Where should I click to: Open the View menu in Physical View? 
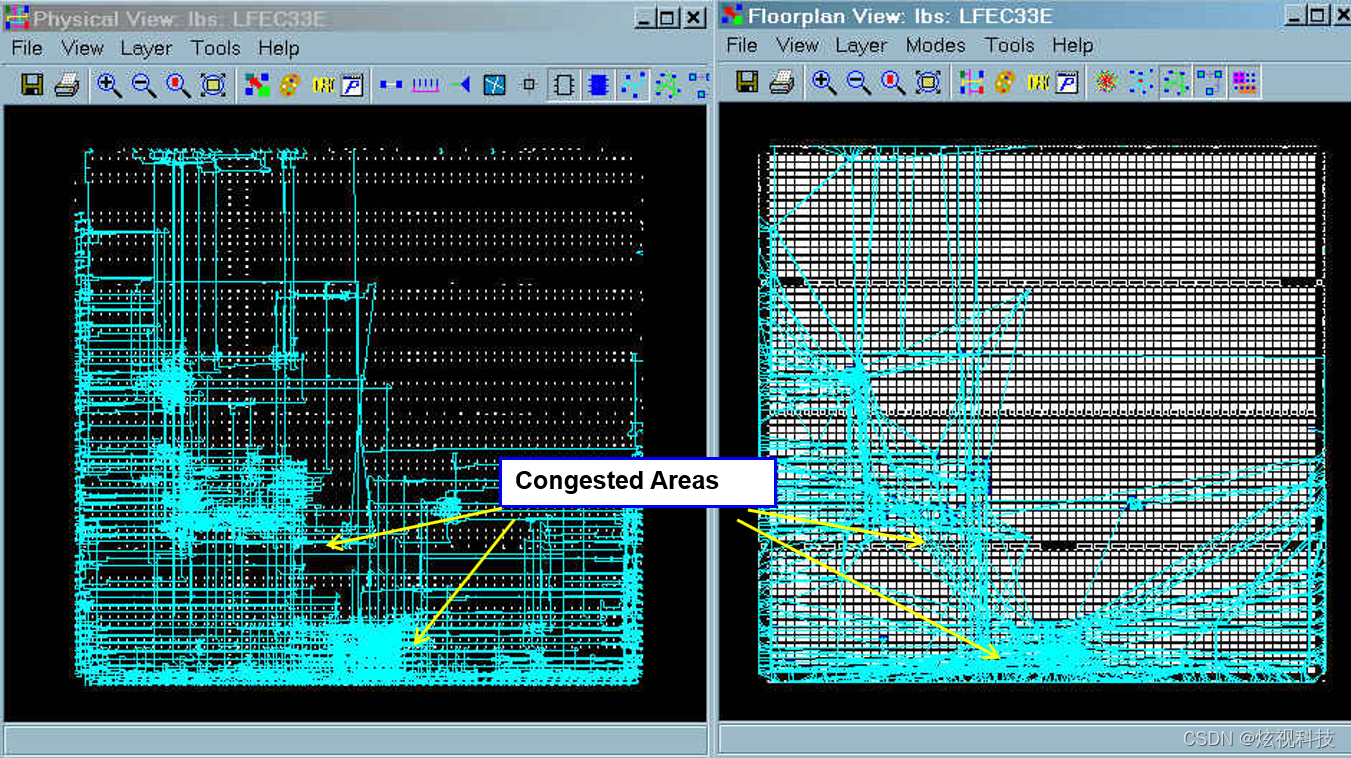(x=82, y=48)
